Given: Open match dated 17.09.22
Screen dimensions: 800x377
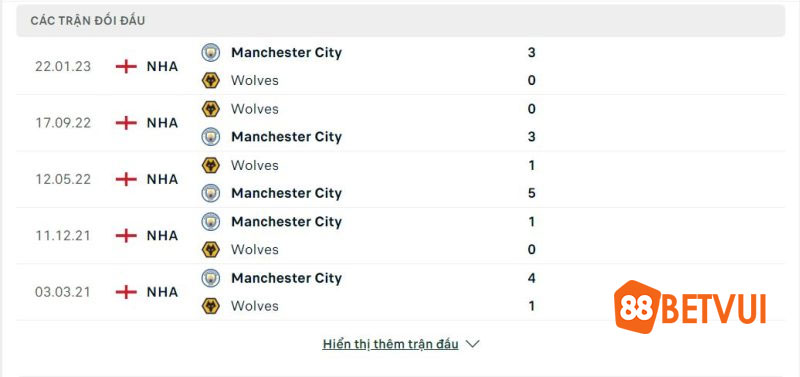Looking at the screenshot, I should coord(401,123).
